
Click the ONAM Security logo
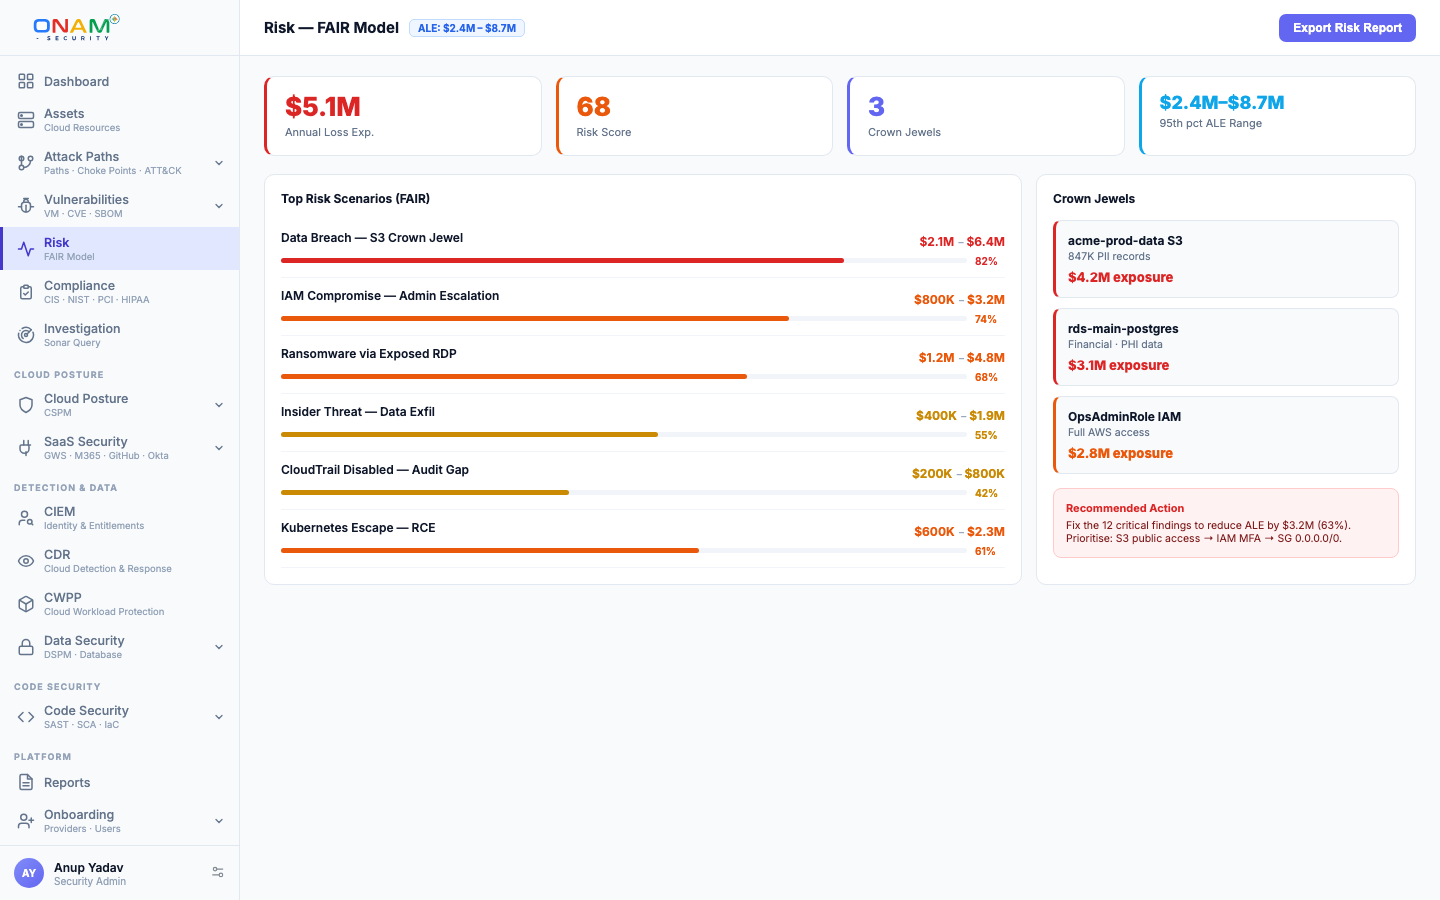tap(76, 27)
